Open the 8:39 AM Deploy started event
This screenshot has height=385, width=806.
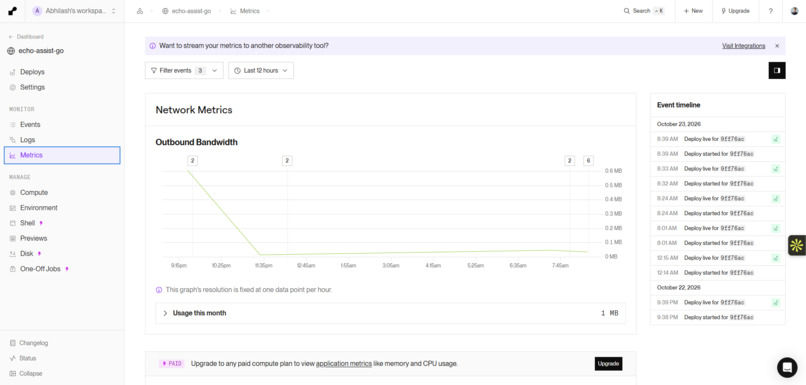click(x=718, y=154)
